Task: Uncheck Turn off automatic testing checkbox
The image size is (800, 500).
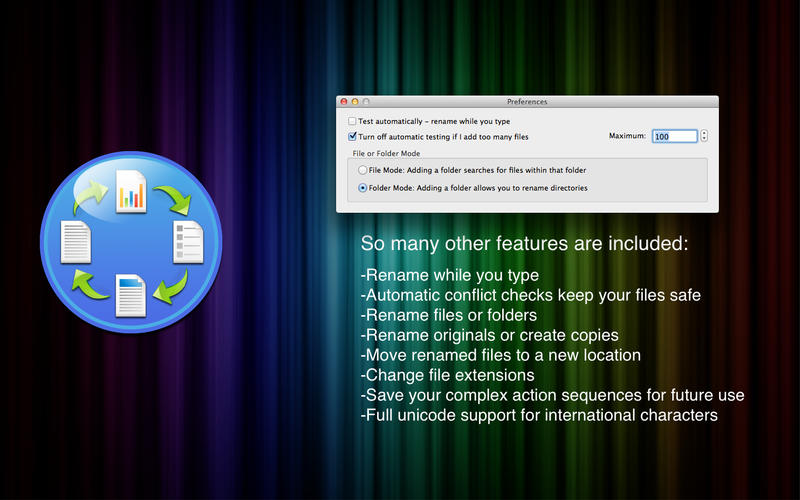Action: point(352,136)
